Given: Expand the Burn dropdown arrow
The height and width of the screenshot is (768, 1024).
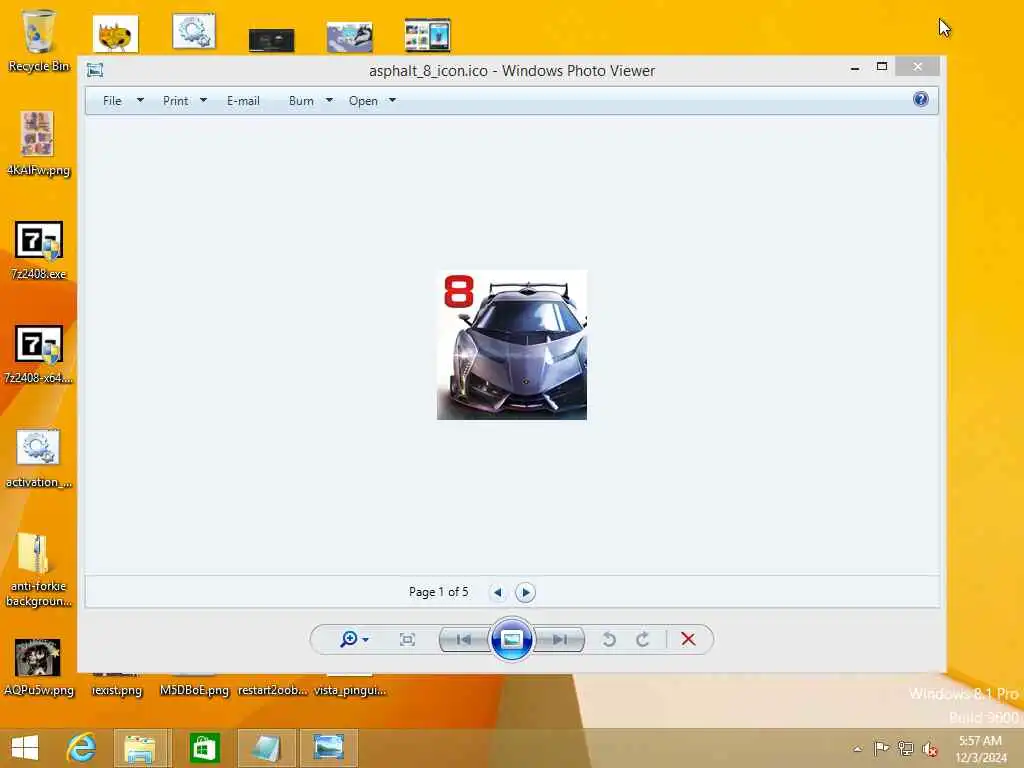Looking at the screenshot, I should 329,101.
